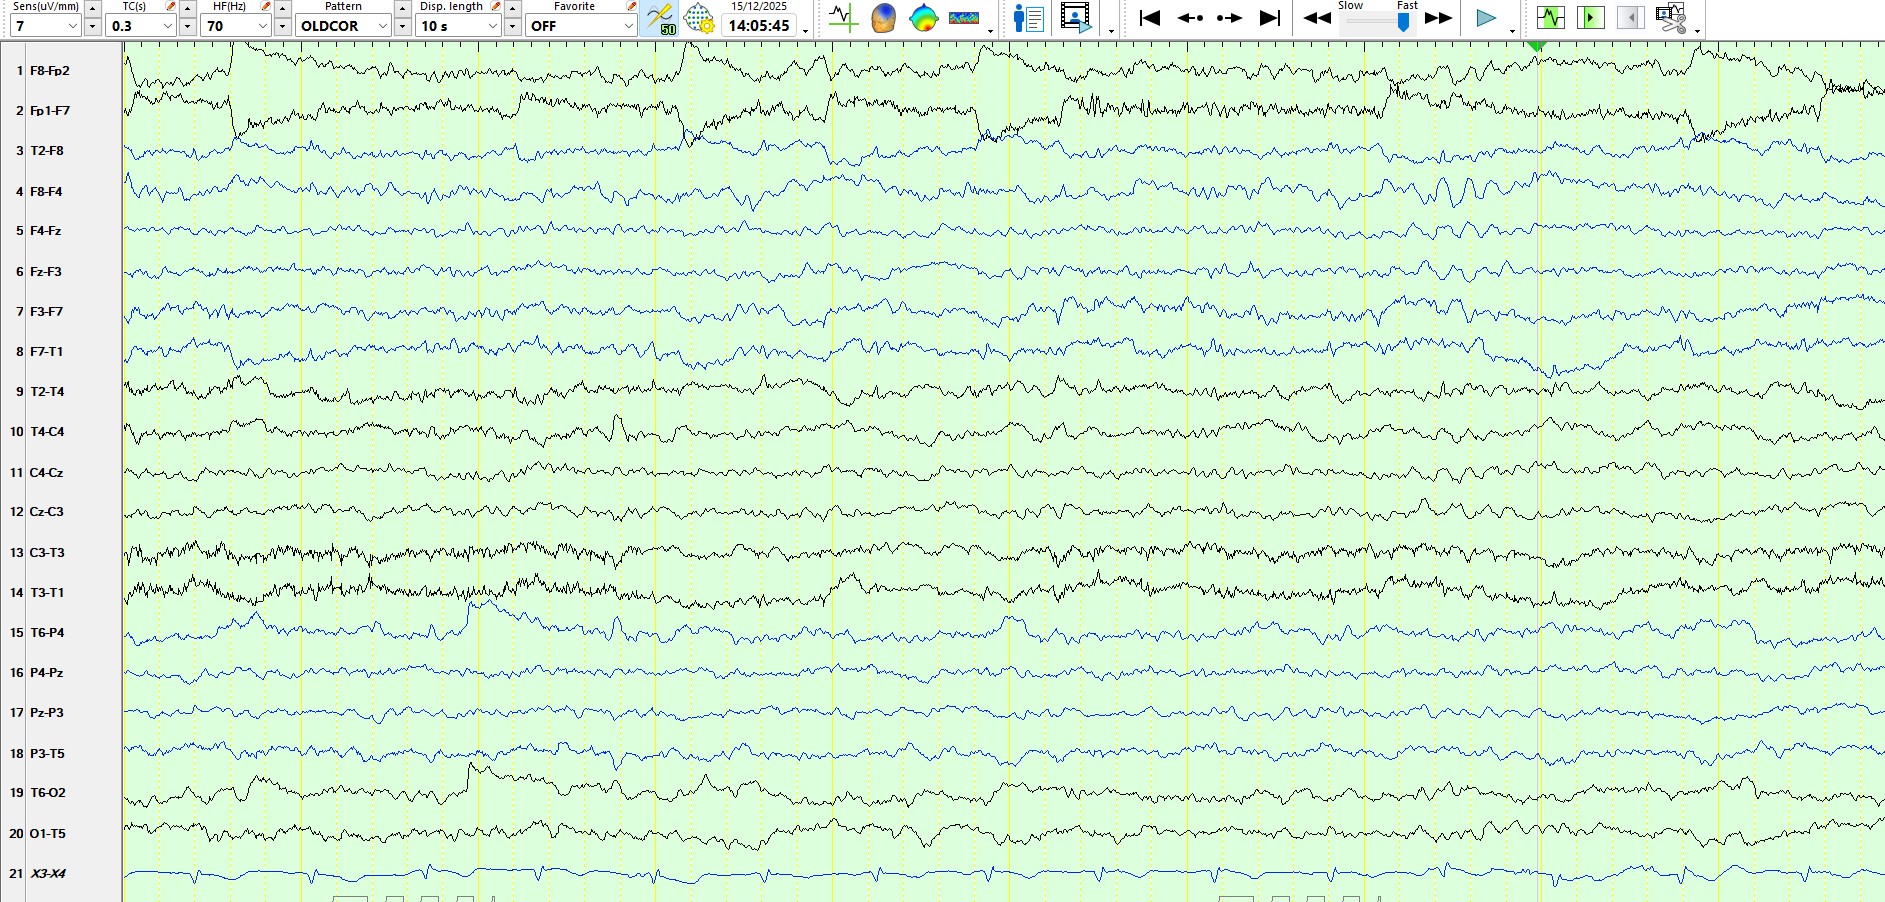Select channel label F4-Fz
1885x902 pixels.
(46, 231)
